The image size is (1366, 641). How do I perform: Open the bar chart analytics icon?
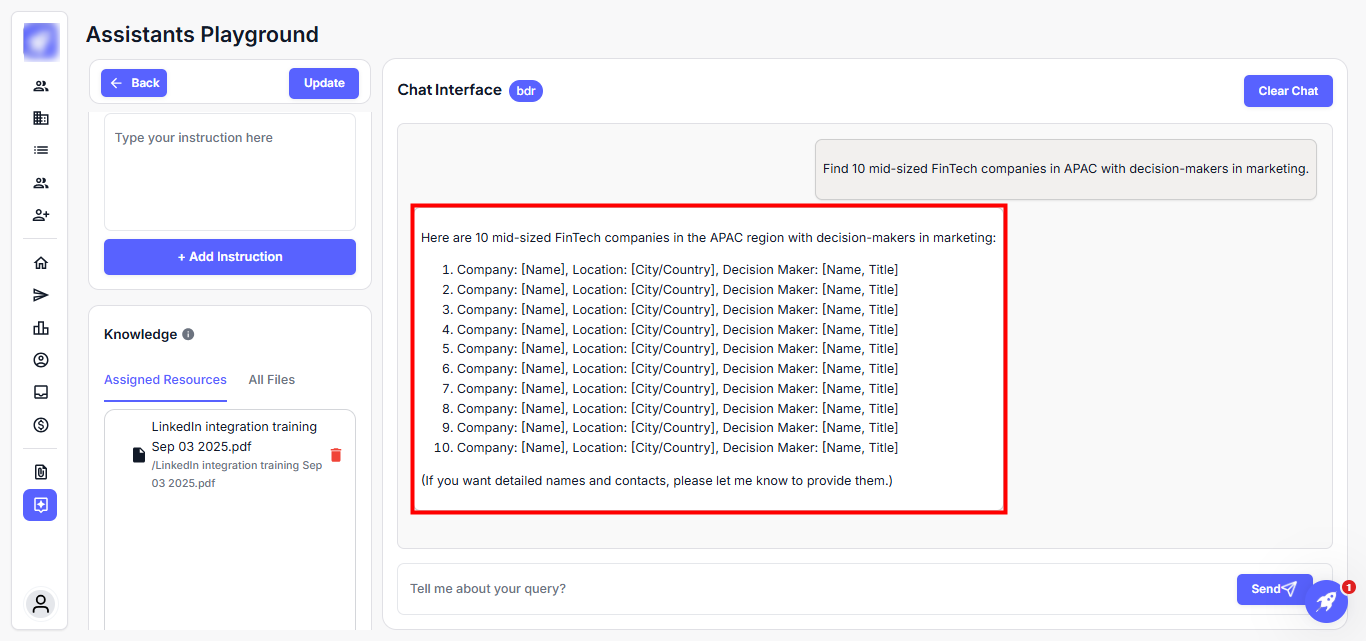tap(41, 328)
